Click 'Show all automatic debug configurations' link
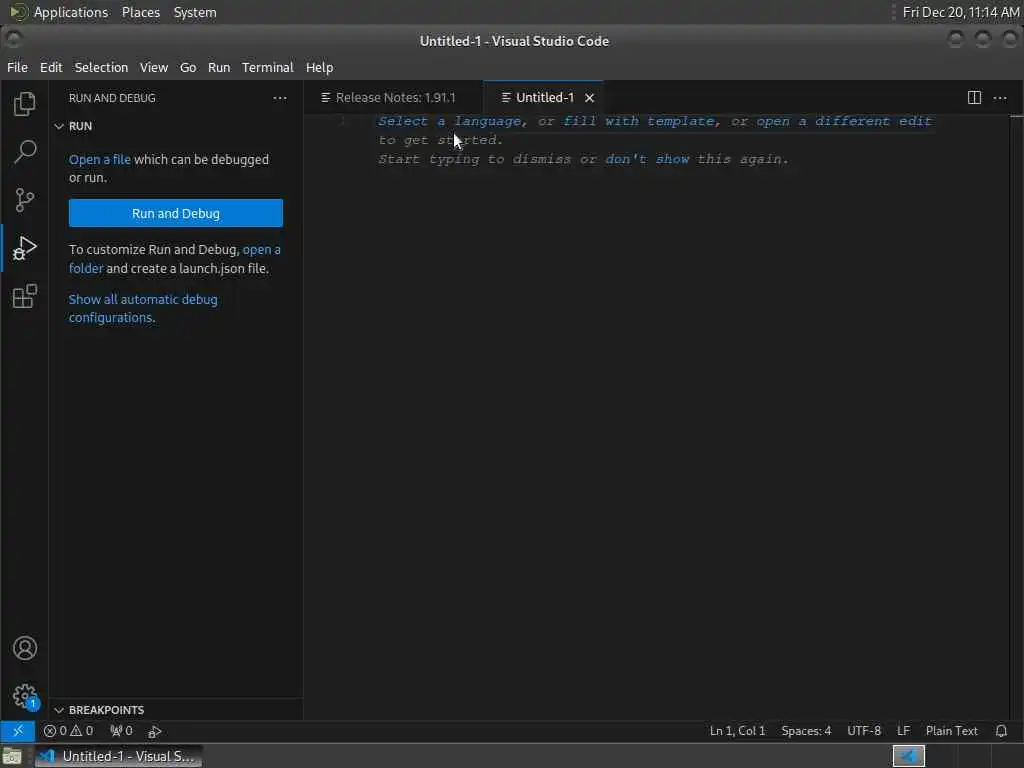This screenshot has height=768, width=1024. (x=143, y=308)
